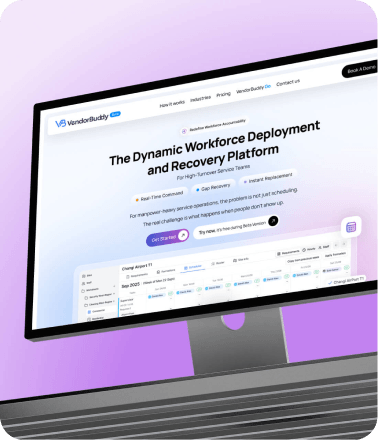378x440 pixels.
Task: Open the Contact us link
Action: [288, 82]
